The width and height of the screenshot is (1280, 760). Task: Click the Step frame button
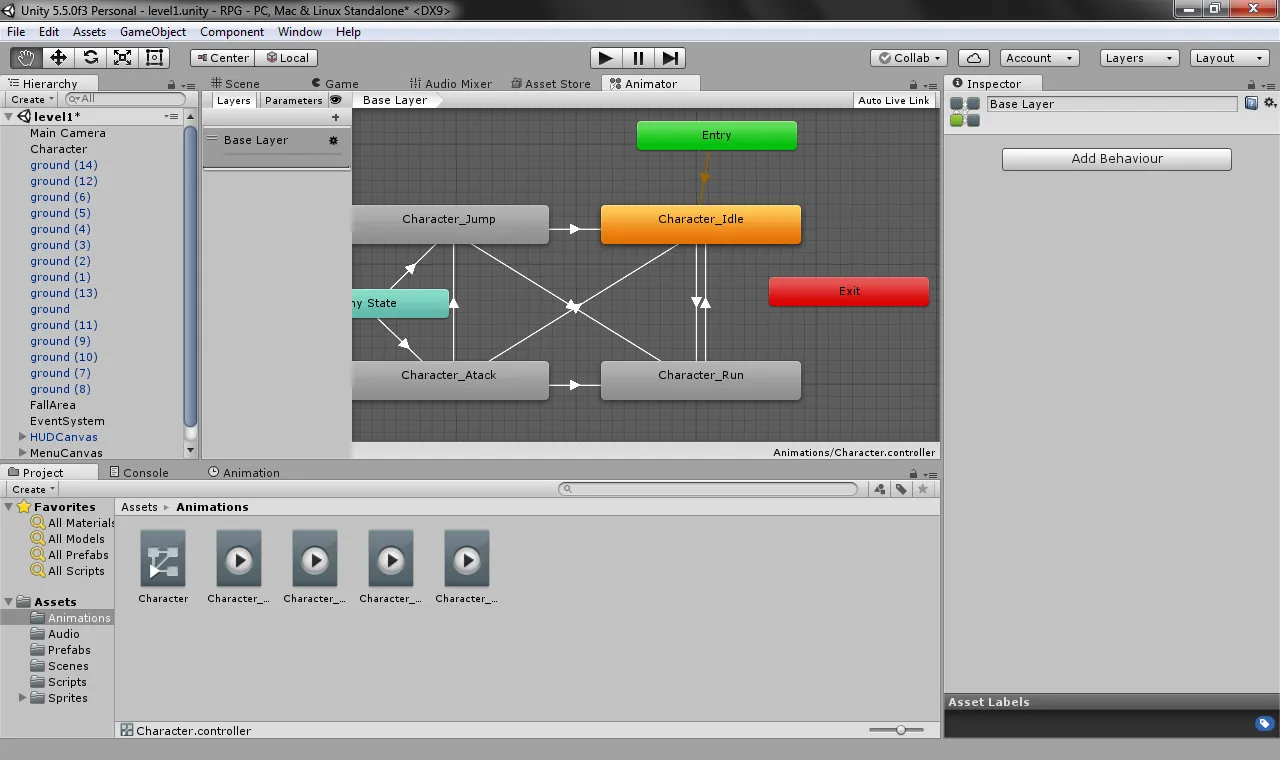coord(671,58)
